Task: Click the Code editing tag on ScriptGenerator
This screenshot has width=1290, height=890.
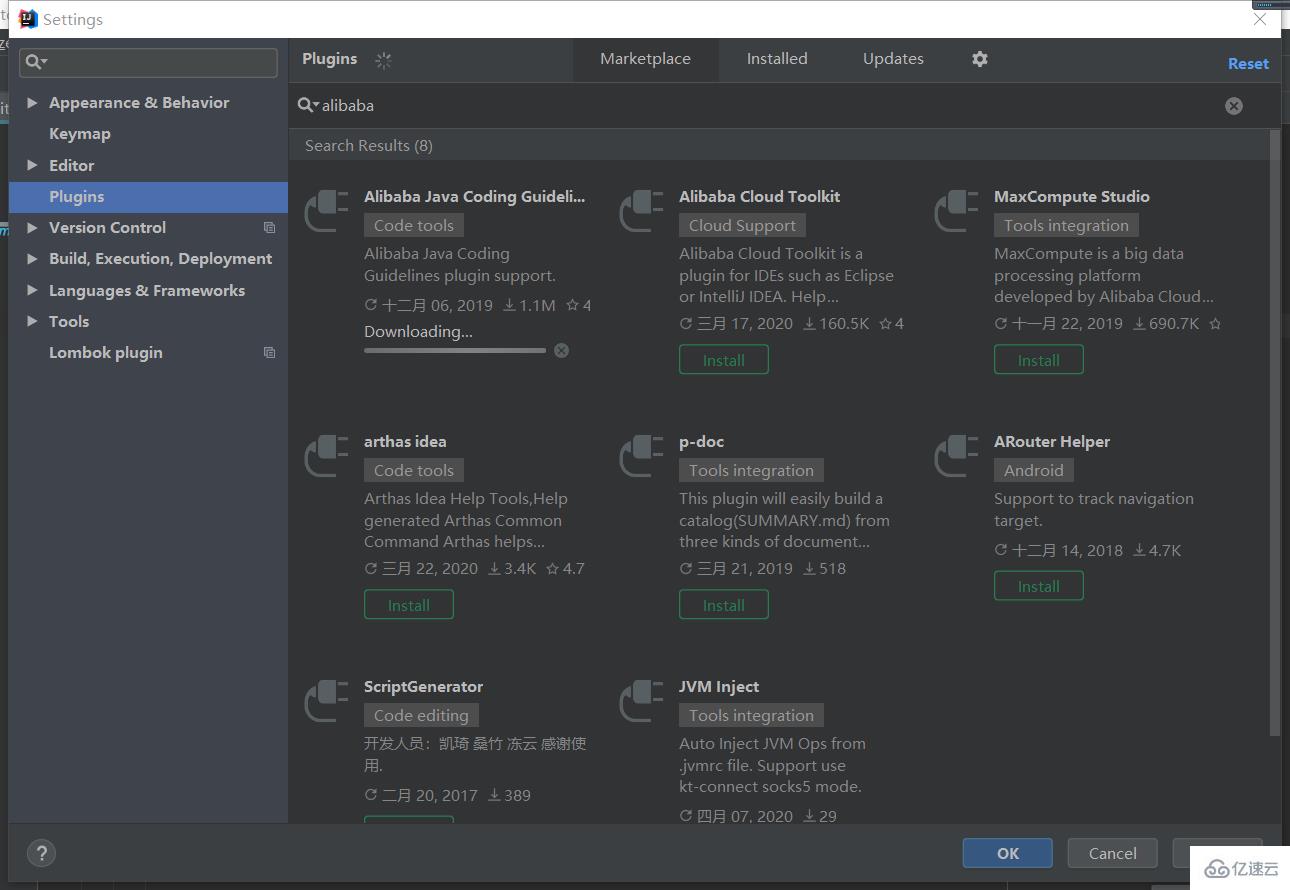Action: coord(421,716)
